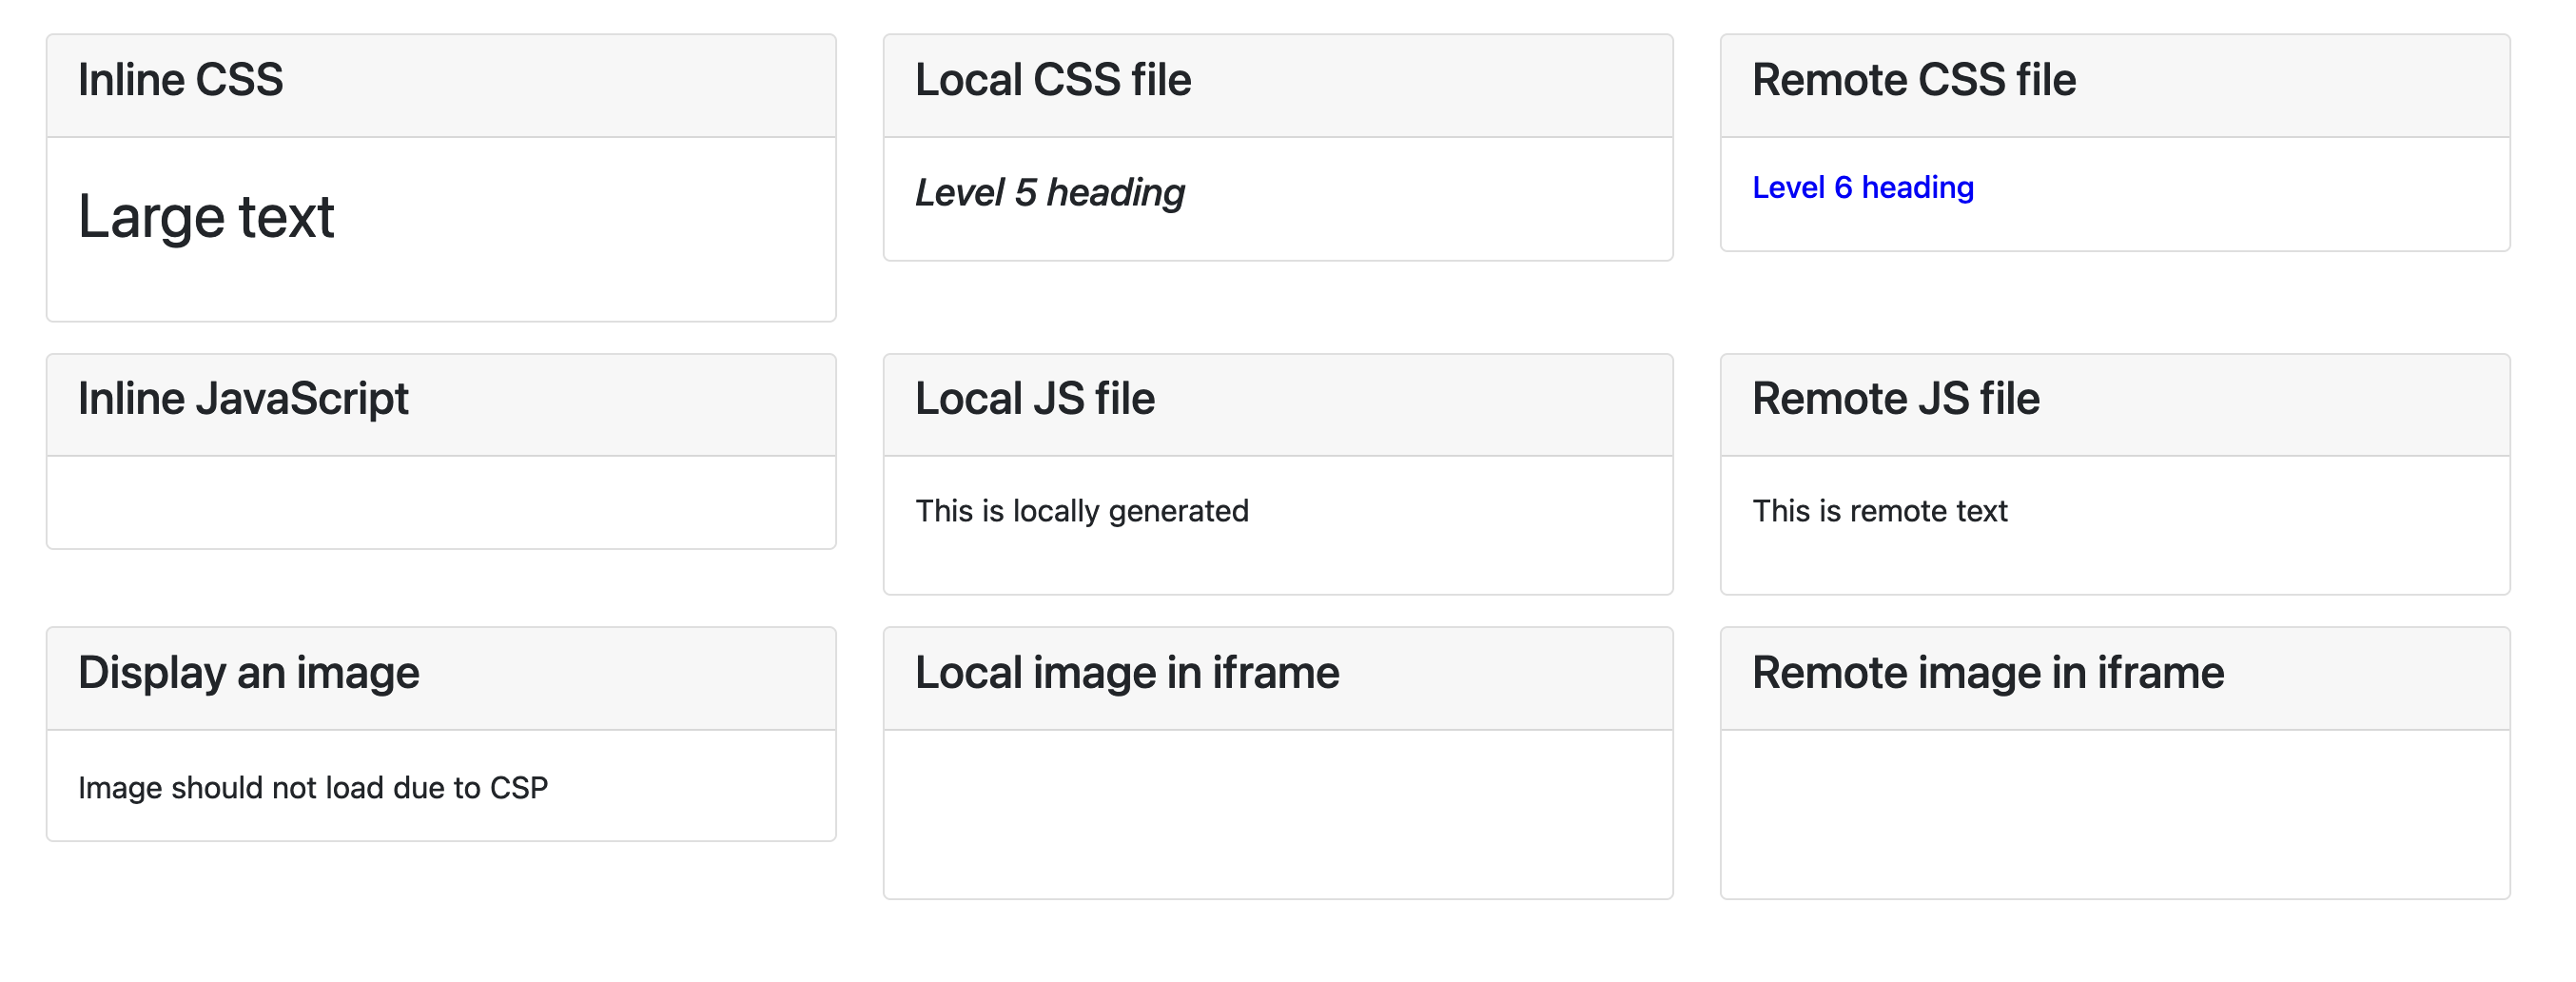The width and height of the screenshot is (2576, 982).
Task: Click the Inline JavaScript card header
Action: click(x=244, y=399)
